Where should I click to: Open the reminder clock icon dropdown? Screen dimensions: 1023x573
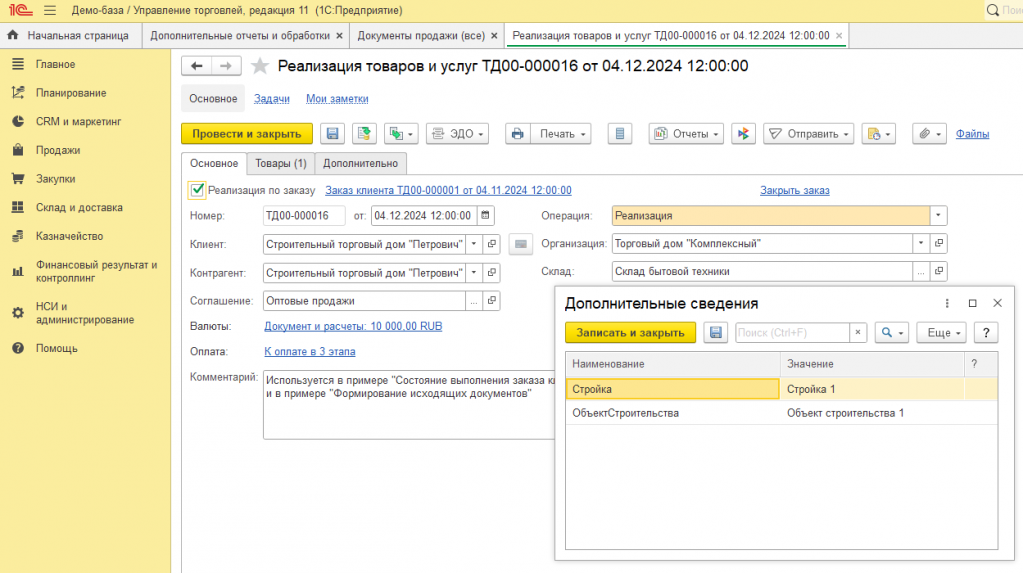pyautogui.click(x=878, y=134)
